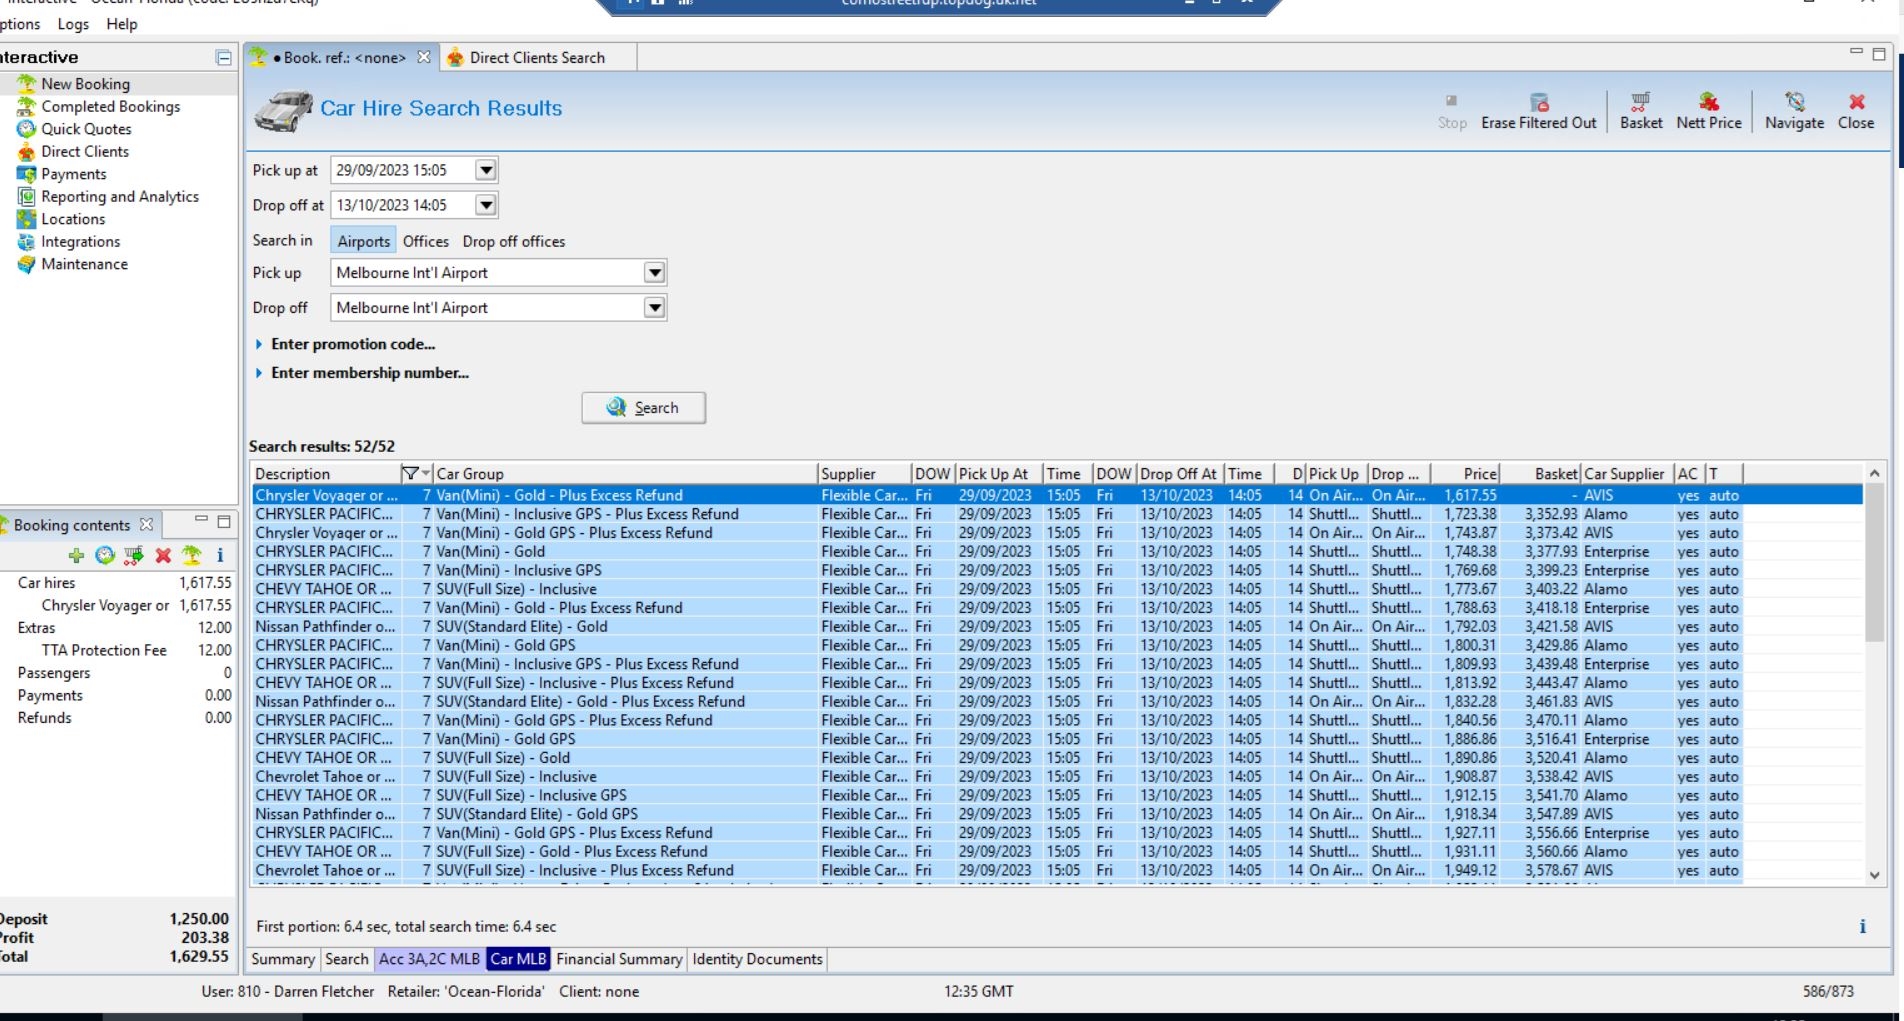The width and height of the screenshot is (1904, 1021).
Task: Sort results by Car Group column header
Action: coord(625,473)
